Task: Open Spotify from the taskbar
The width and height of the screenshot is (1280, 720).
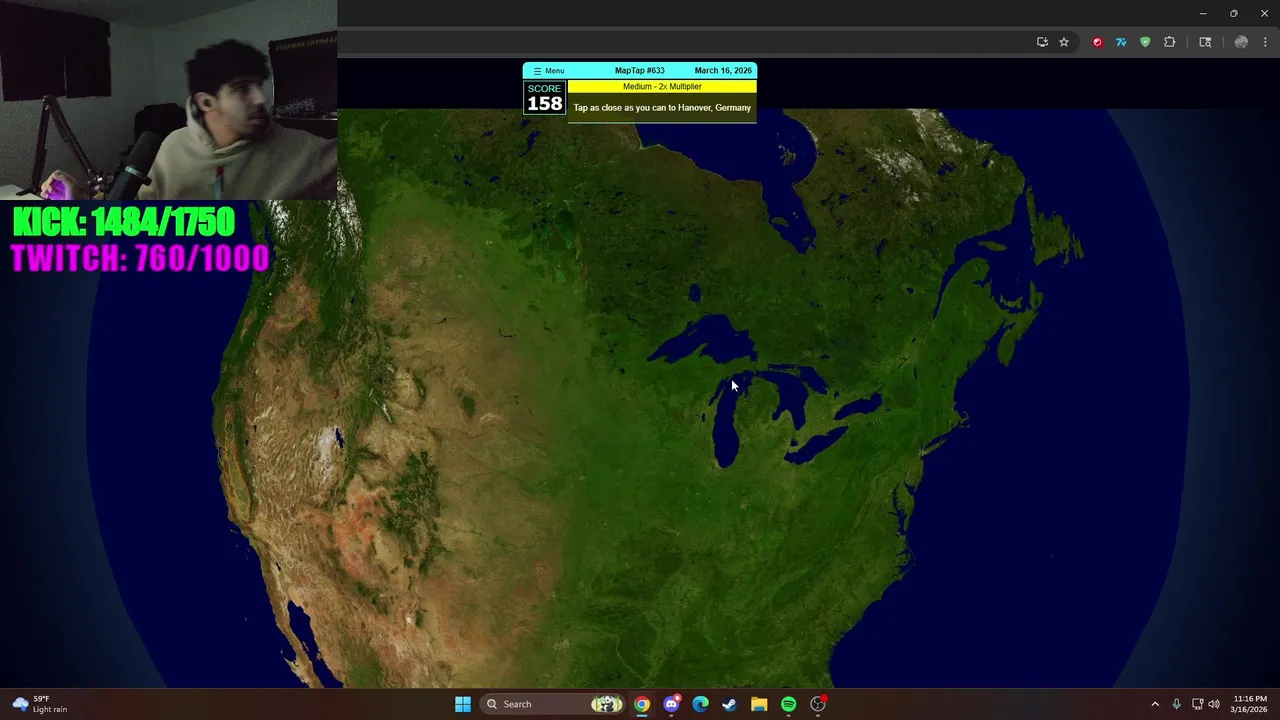Action: point(788,704)
